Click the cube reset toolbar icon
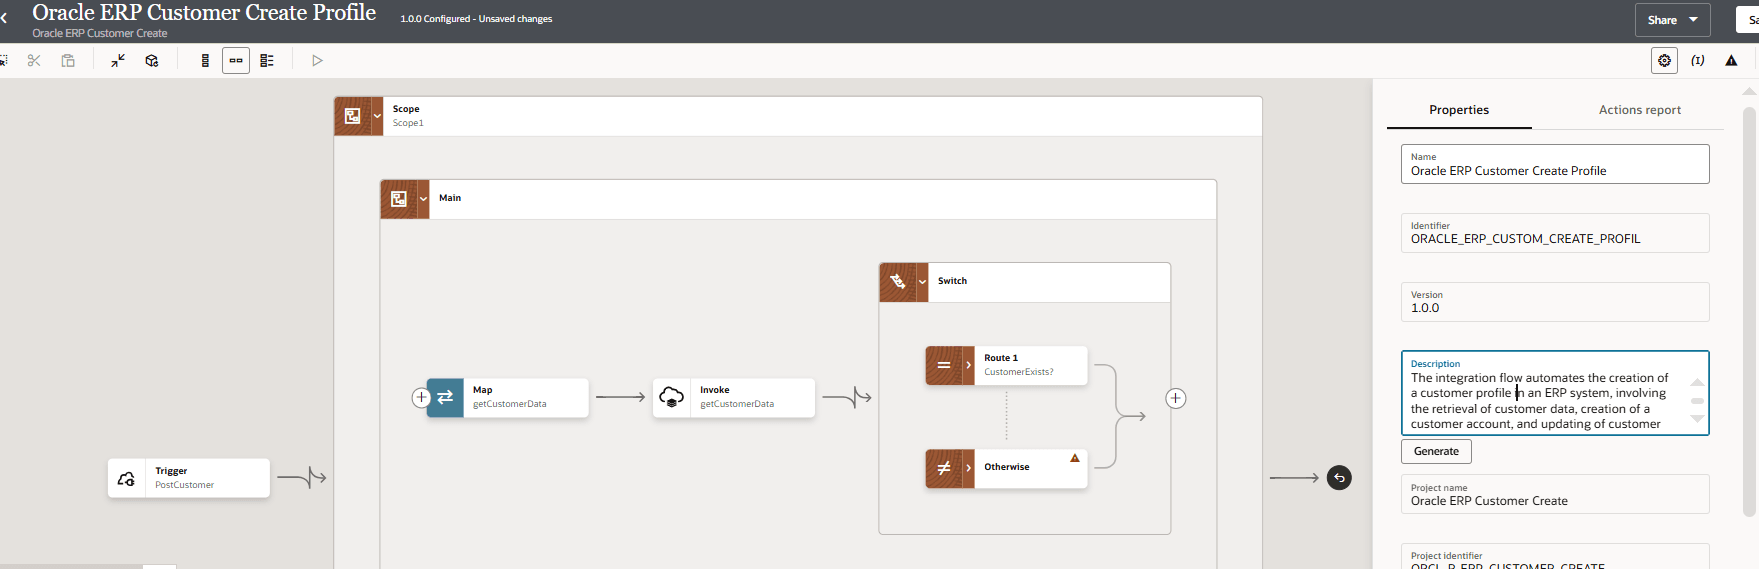 click(x=152, y=61)
